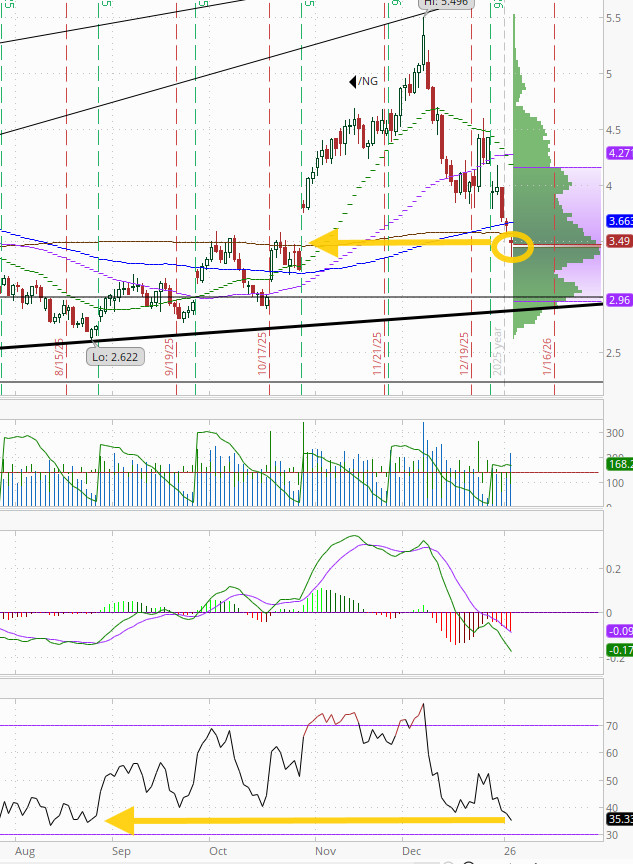
Task: Click the gray 2025 year marker label
Action: point(497,352)
